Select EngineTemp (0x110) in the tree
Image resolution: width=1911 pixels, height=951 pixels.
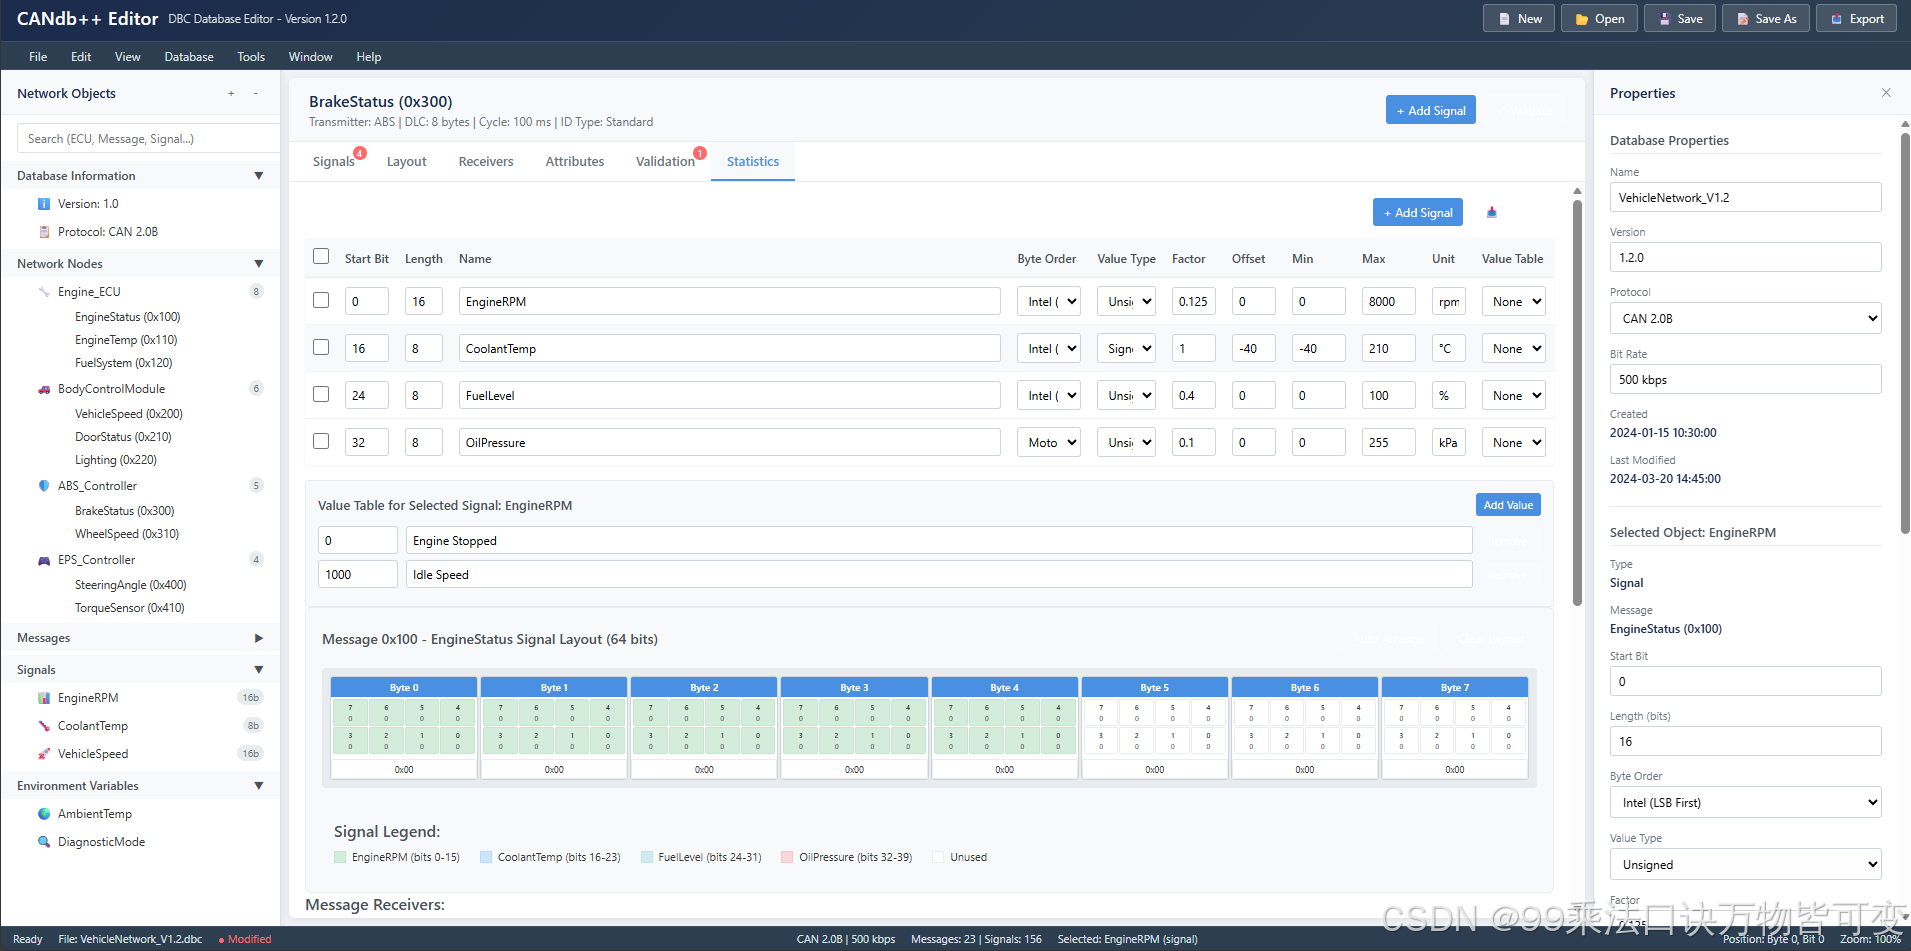point(126,340)
